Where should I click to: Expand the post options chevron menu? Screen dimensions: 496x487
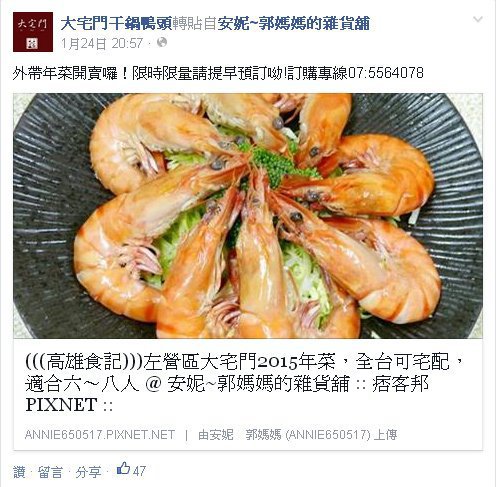[x=478, y=19]
